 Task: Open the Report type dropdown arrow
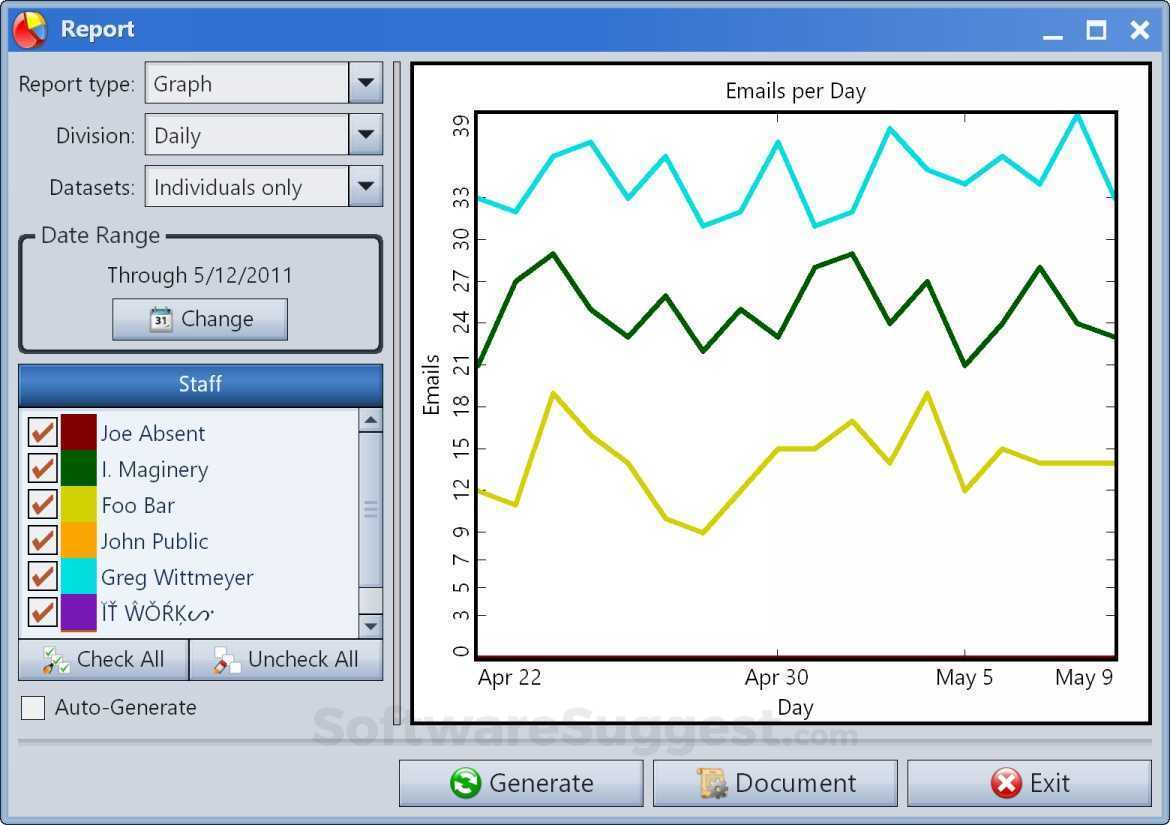coord(366,83)
